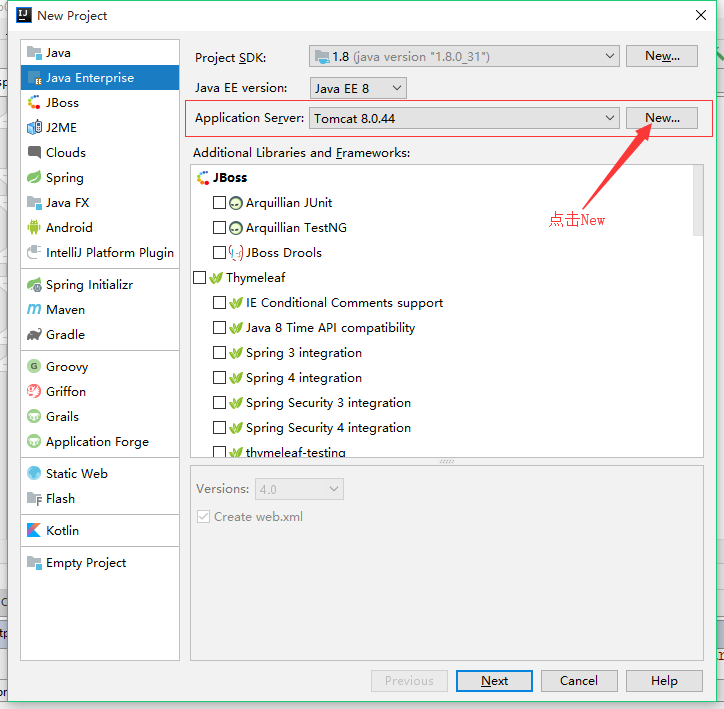Toggle the Create web.xml checkbox
Viewport: 724px width, 709px height.
[x=203, y=516]
